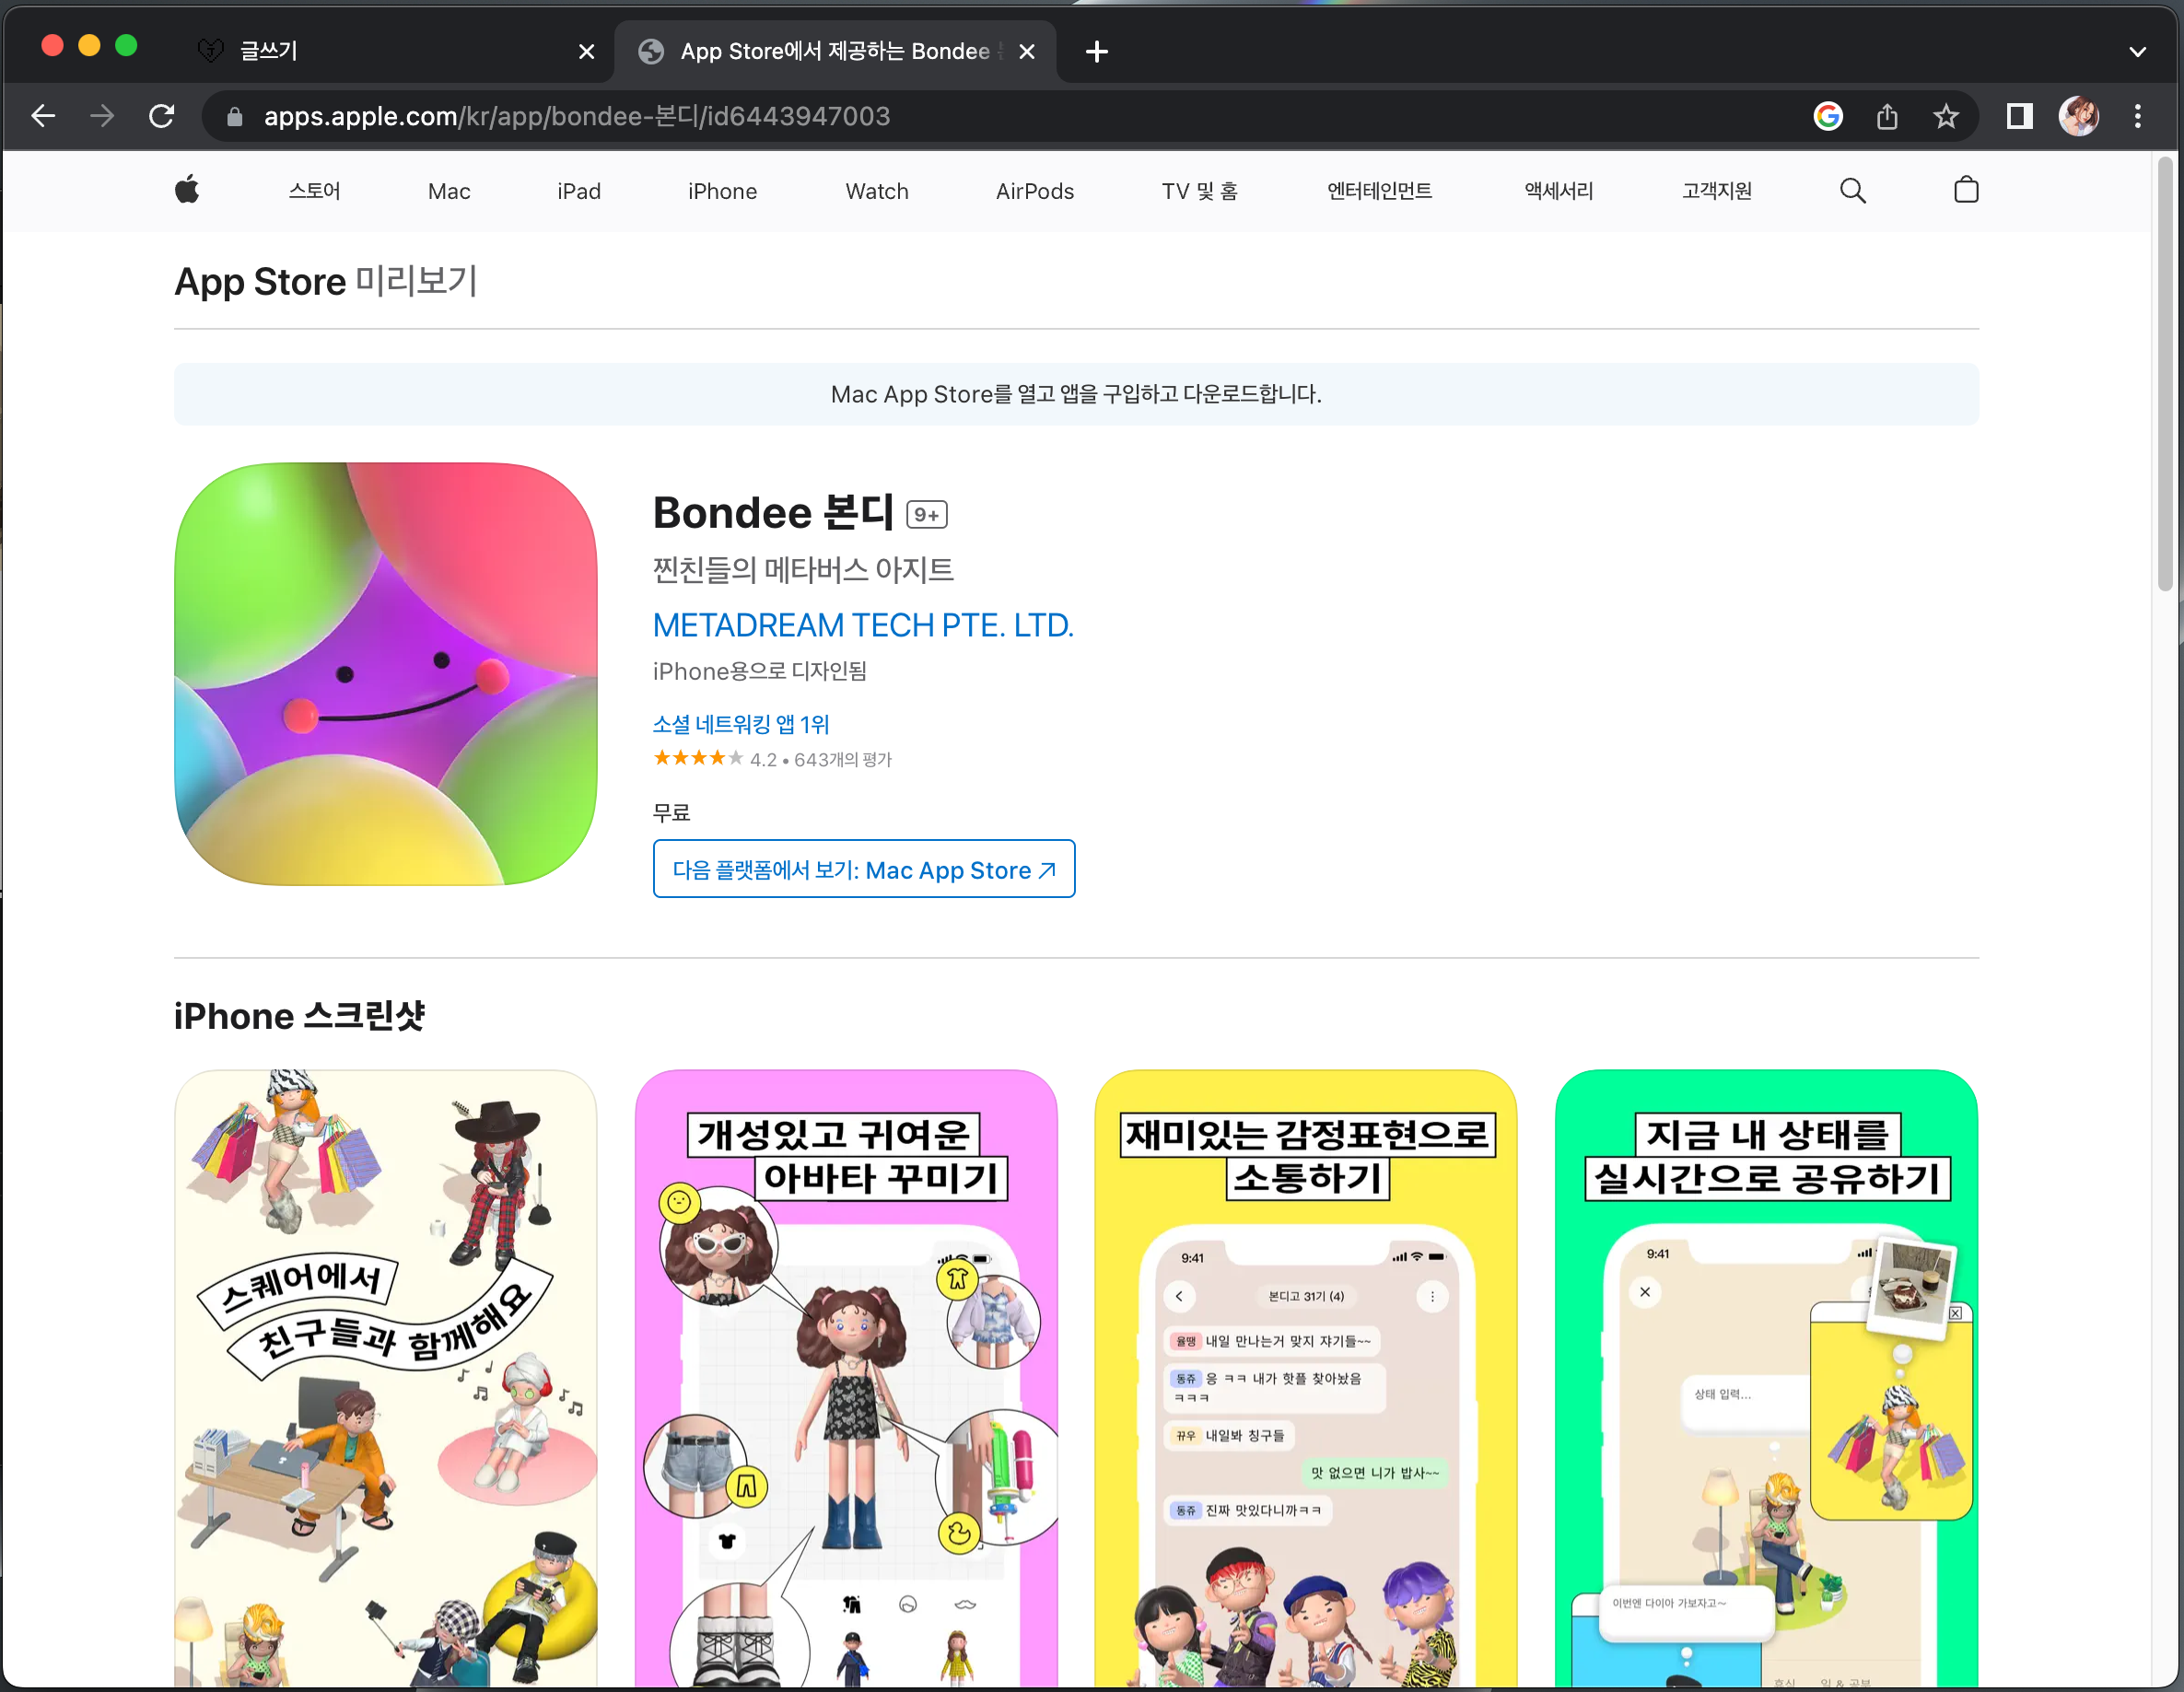Open the Apple site search magnifier

[1852, 190]
